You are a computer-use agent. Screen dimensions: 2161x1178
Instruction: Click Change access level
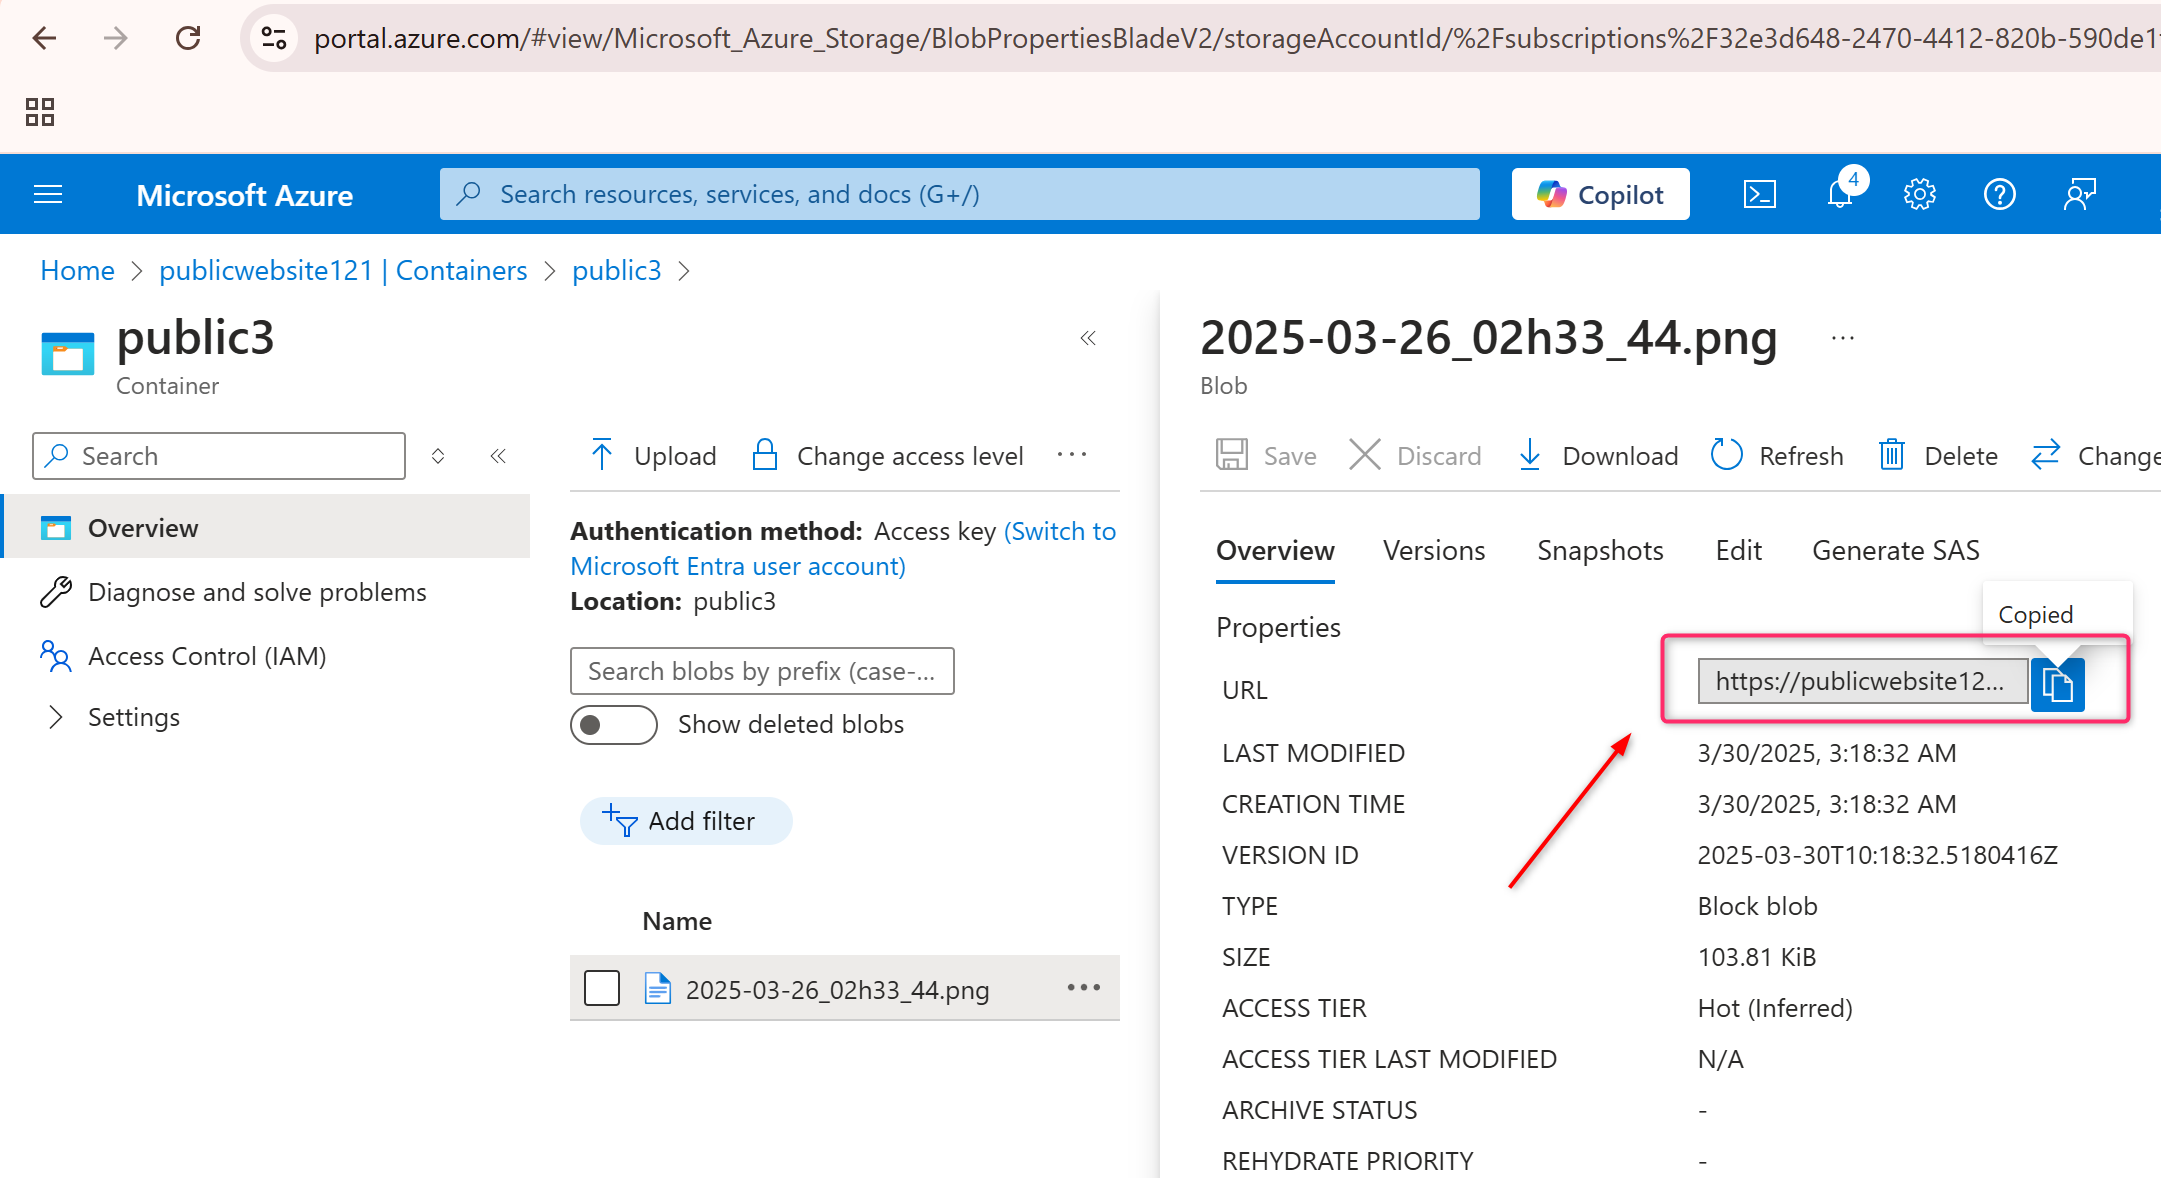[888, 456]
